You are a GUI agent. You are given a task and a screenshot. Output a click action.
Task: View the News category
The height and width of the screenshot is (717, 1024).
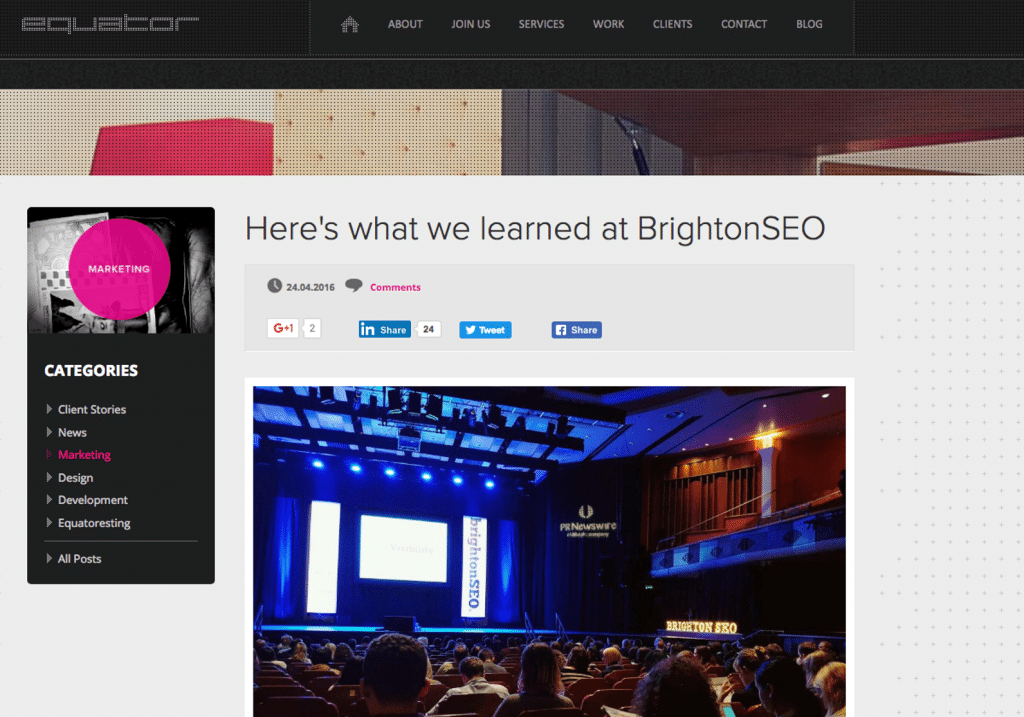72,432
